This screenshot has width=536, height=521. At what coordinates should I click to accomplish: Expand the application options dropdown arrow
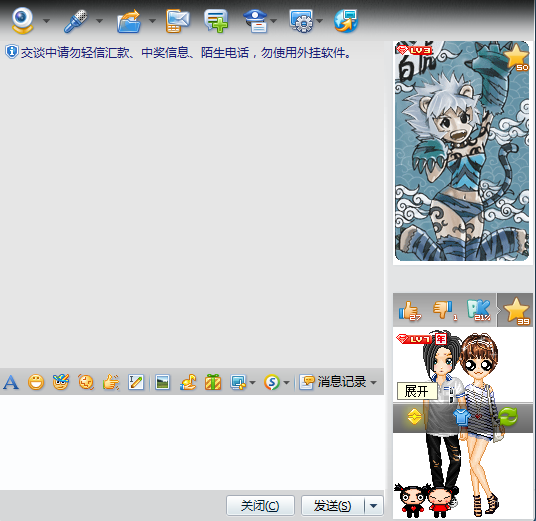click(320, 21)
